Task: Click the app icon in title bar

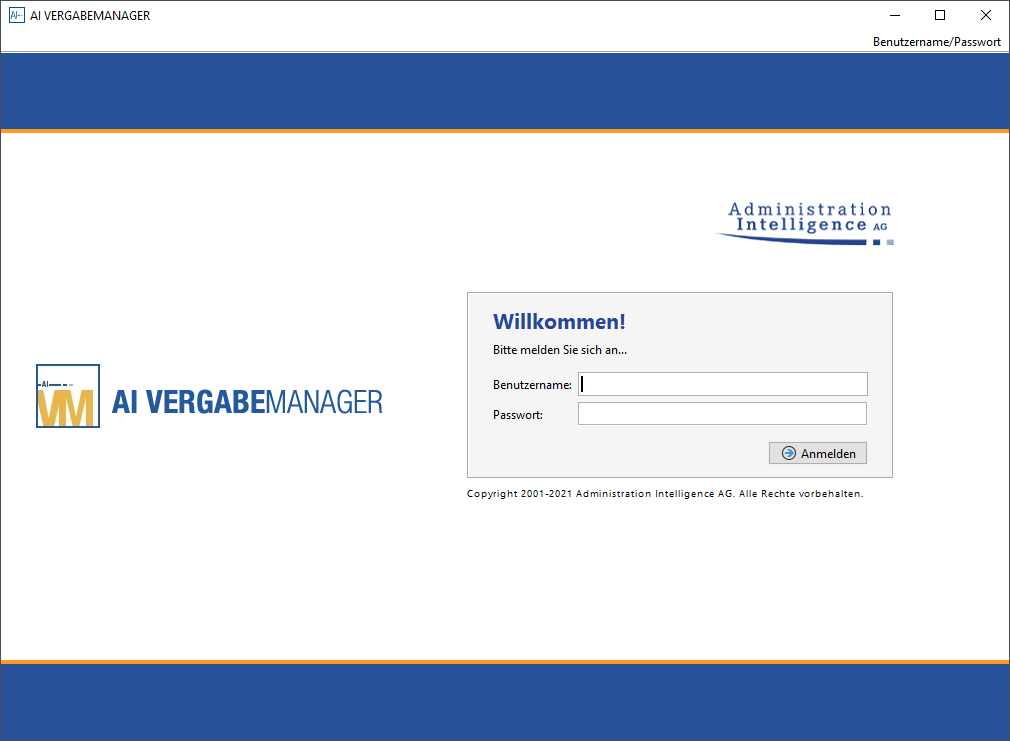Action: [x=16, y=15]
